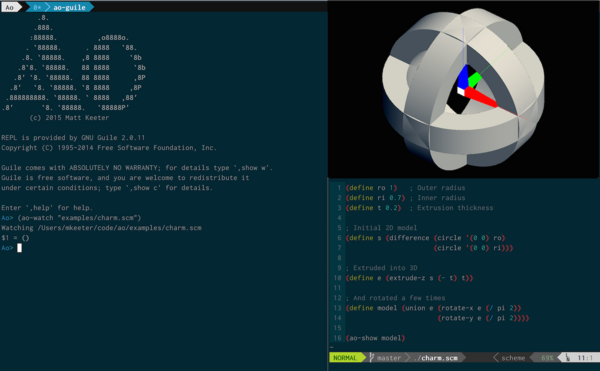Image resolution: width=600 pixels, height=371 pixels.
Task: Click the ao-watch command line in REPL
Action: 71,218
